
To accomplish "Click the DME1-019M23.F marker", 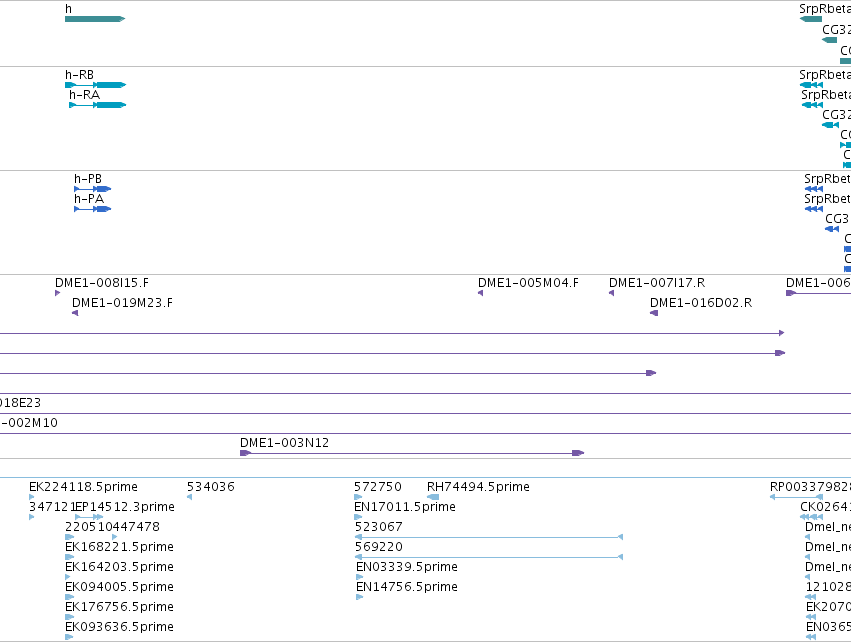I will pos(75,313).
